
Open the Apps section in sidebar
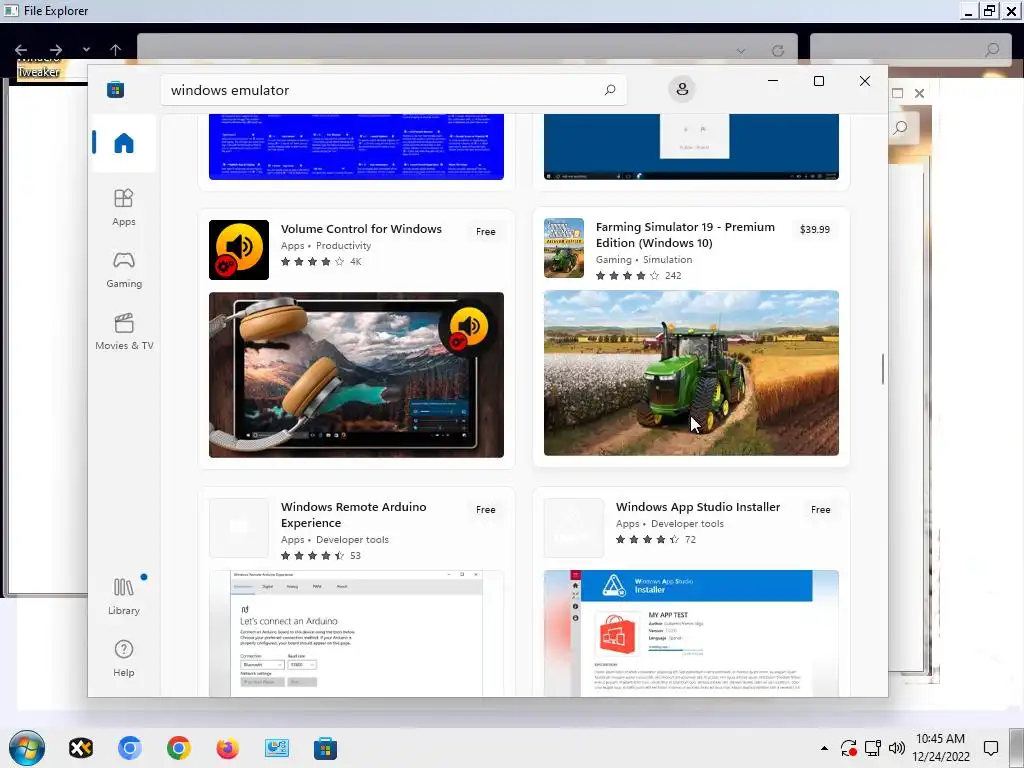tap(124, 207)
